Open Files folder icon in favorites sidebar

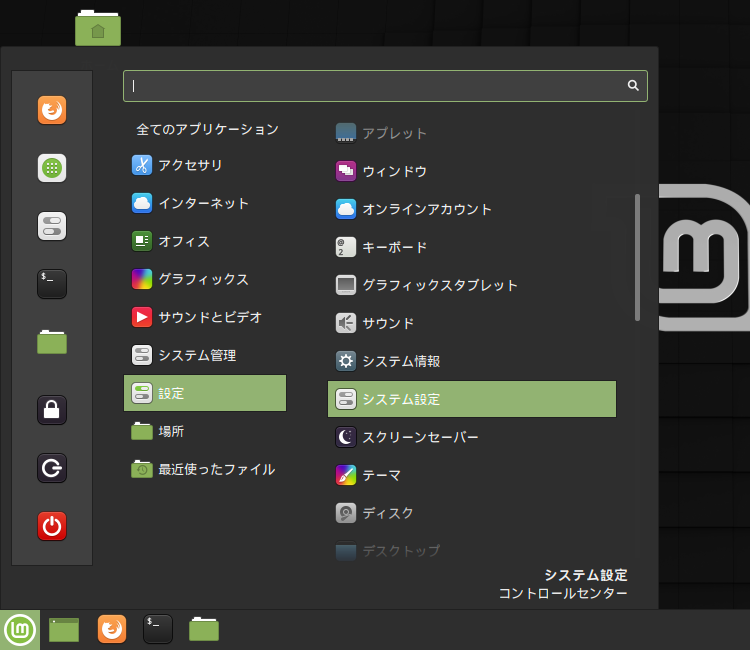[52, 342]
